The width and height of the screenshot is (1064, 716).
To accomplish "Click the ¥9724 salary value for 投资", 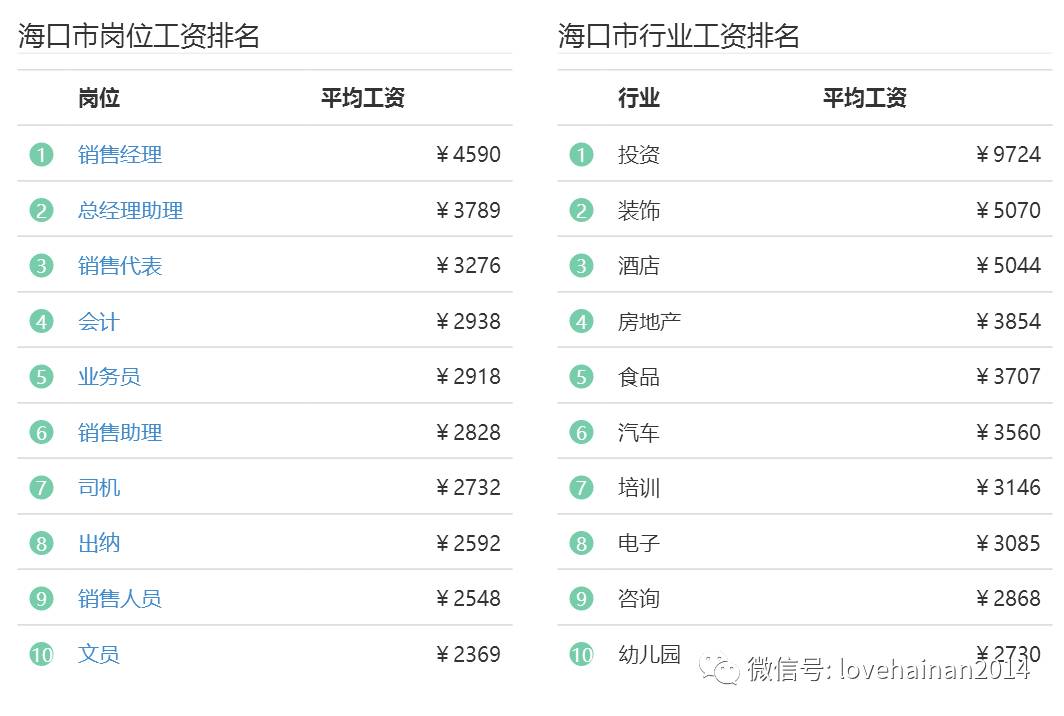I will tap(1008, 155).
